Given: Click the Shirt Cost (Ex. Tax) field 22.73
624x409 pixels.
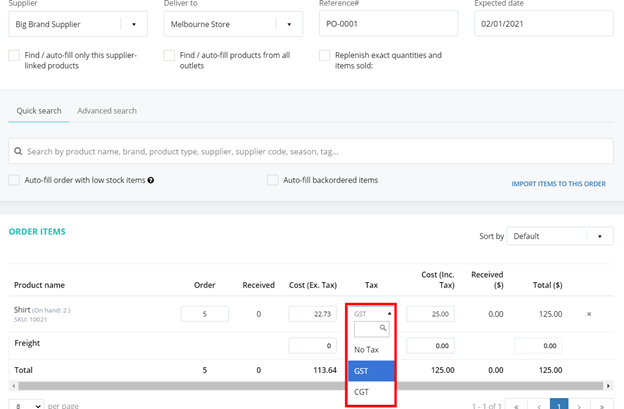Looking at the screenshot, I should point(312,314).
